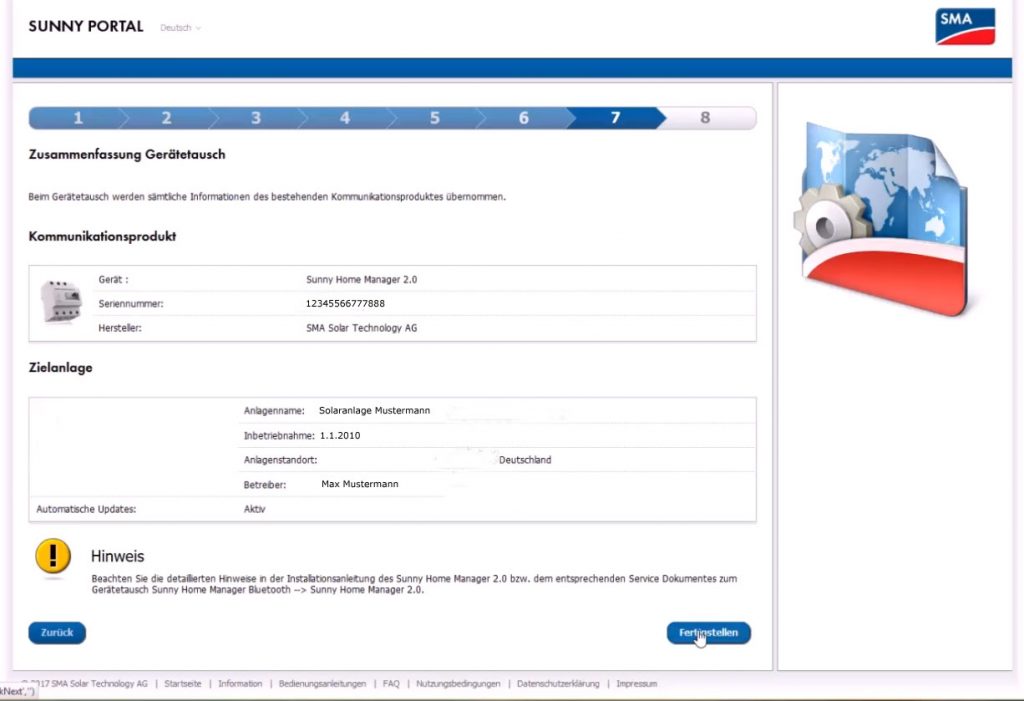Select wizard step 4
Screen dimensions: 1024x701
coord(345,117)
